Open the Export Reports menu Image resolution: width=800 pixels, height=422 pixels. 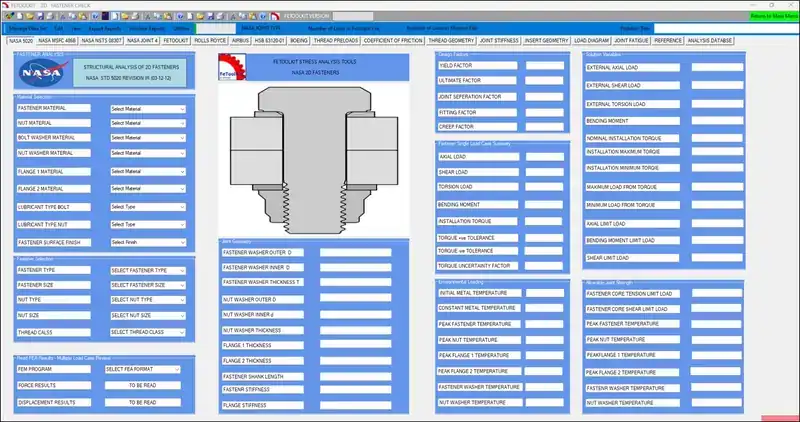105,29
